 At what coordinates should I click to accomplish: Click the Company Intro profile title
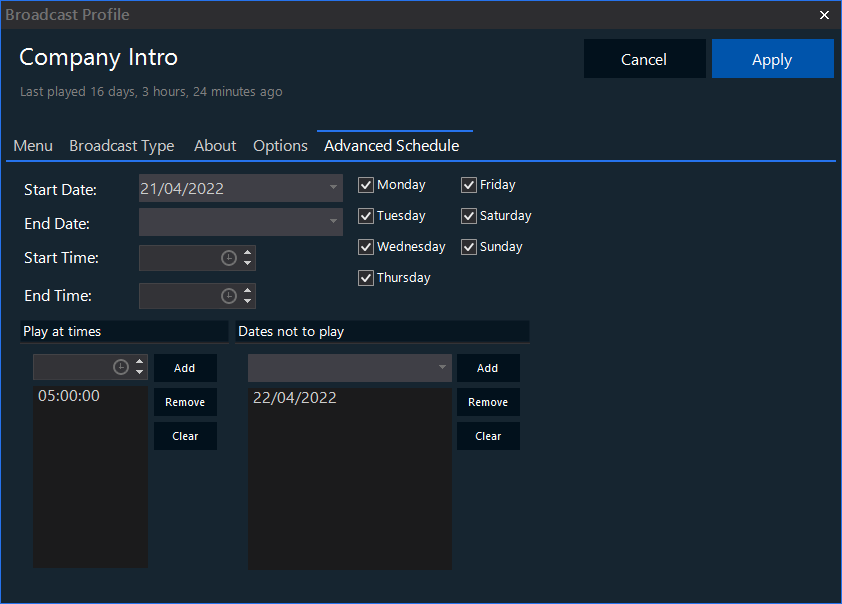[98, 57]
